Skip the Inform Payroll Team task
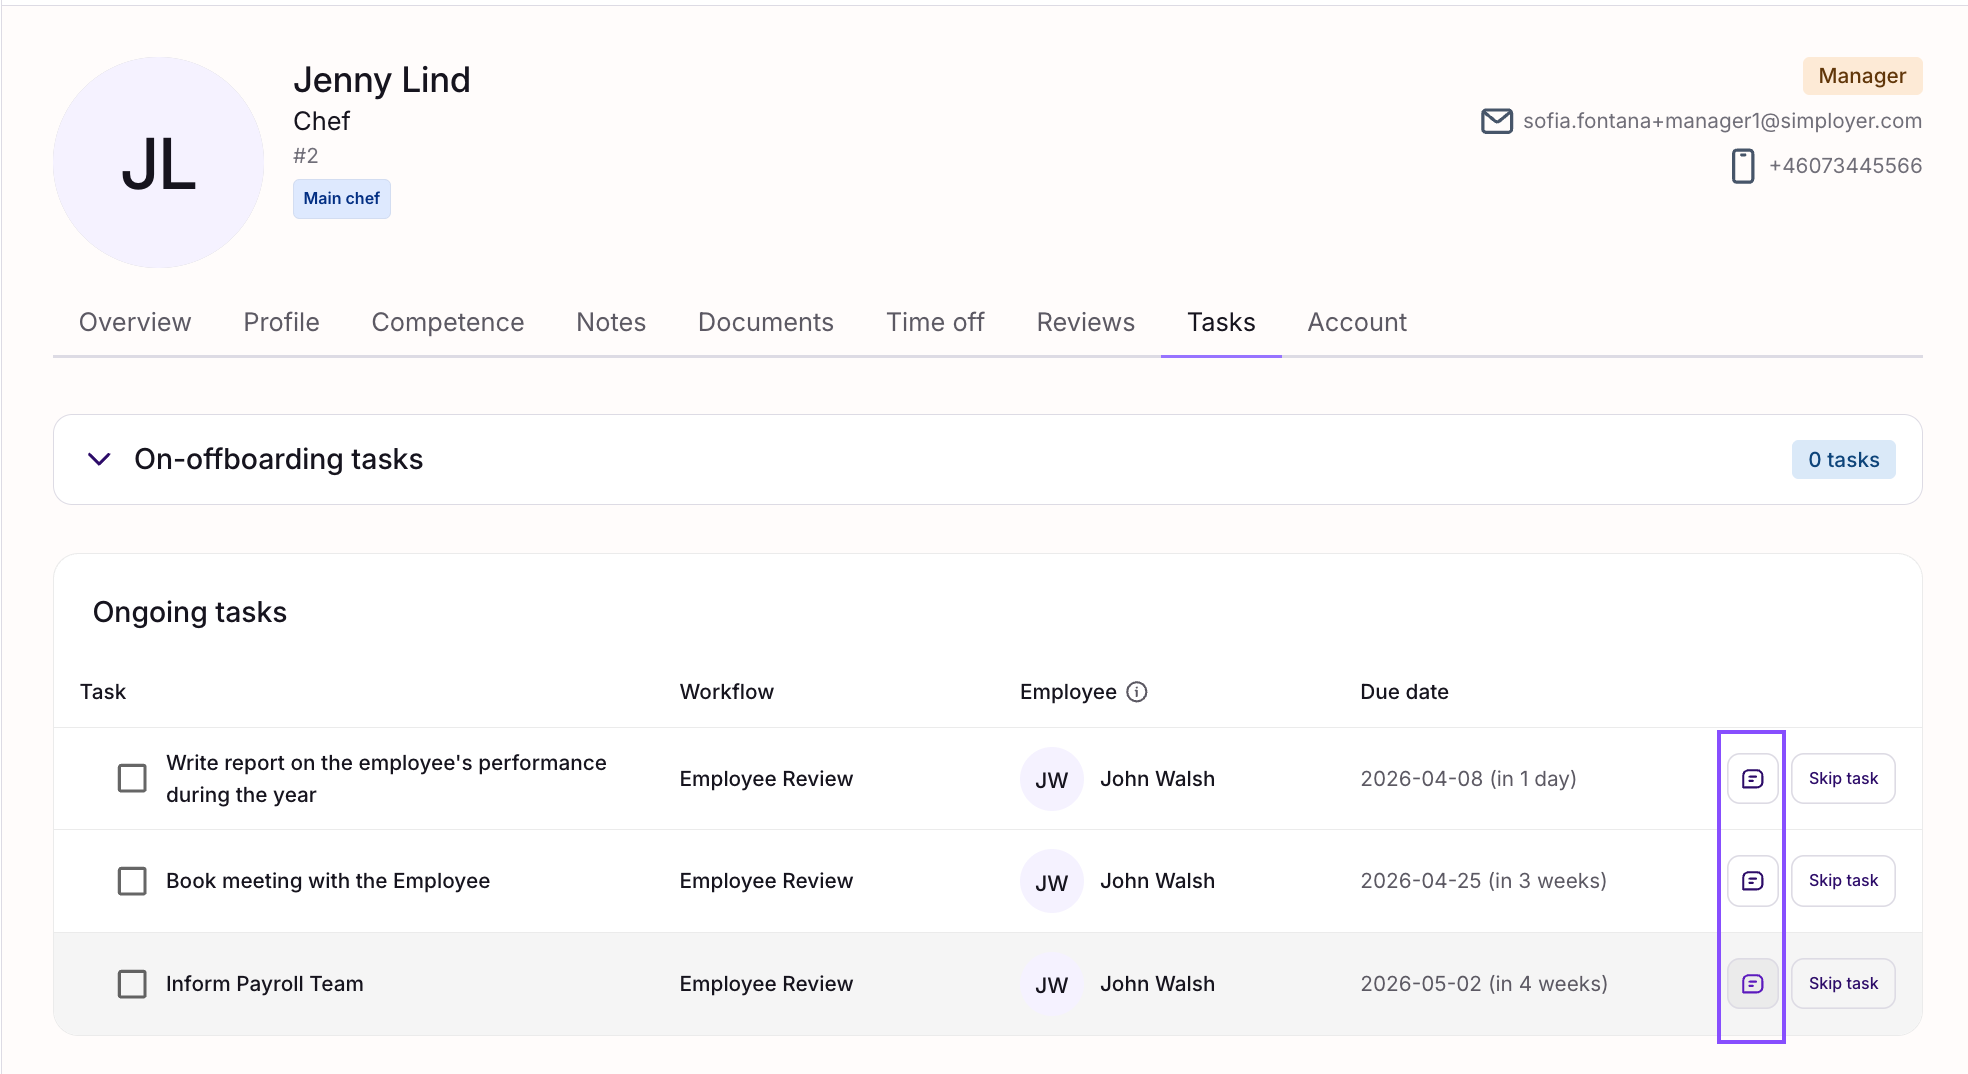The image size is (1968, 1074). 1842,984
